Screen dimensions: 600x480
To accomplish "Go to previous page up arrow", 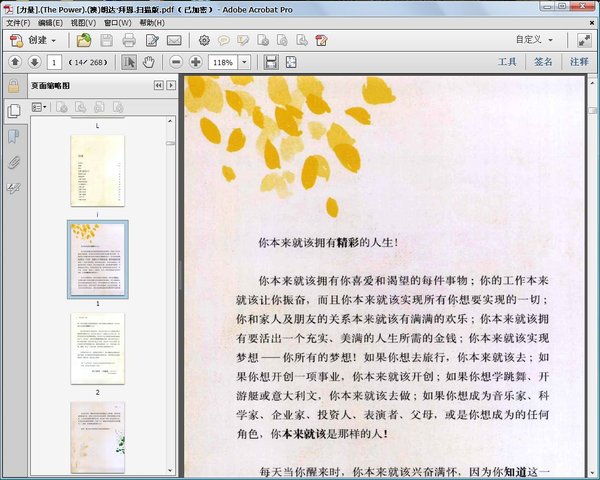I will [x=15, y=62].
